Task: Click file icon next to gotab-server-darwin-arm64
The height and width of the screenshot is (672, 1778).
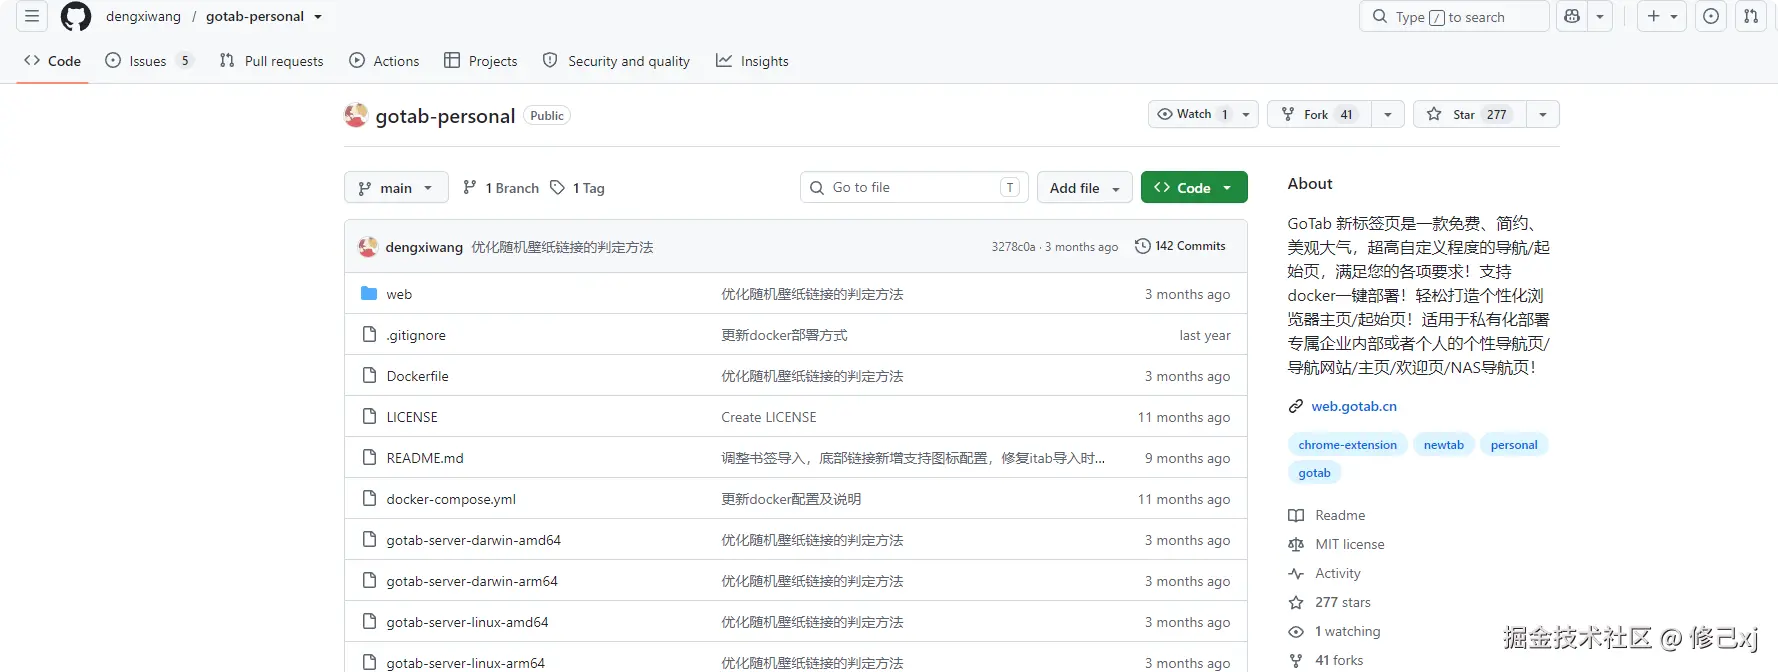Action: click(x=369, y=580)
